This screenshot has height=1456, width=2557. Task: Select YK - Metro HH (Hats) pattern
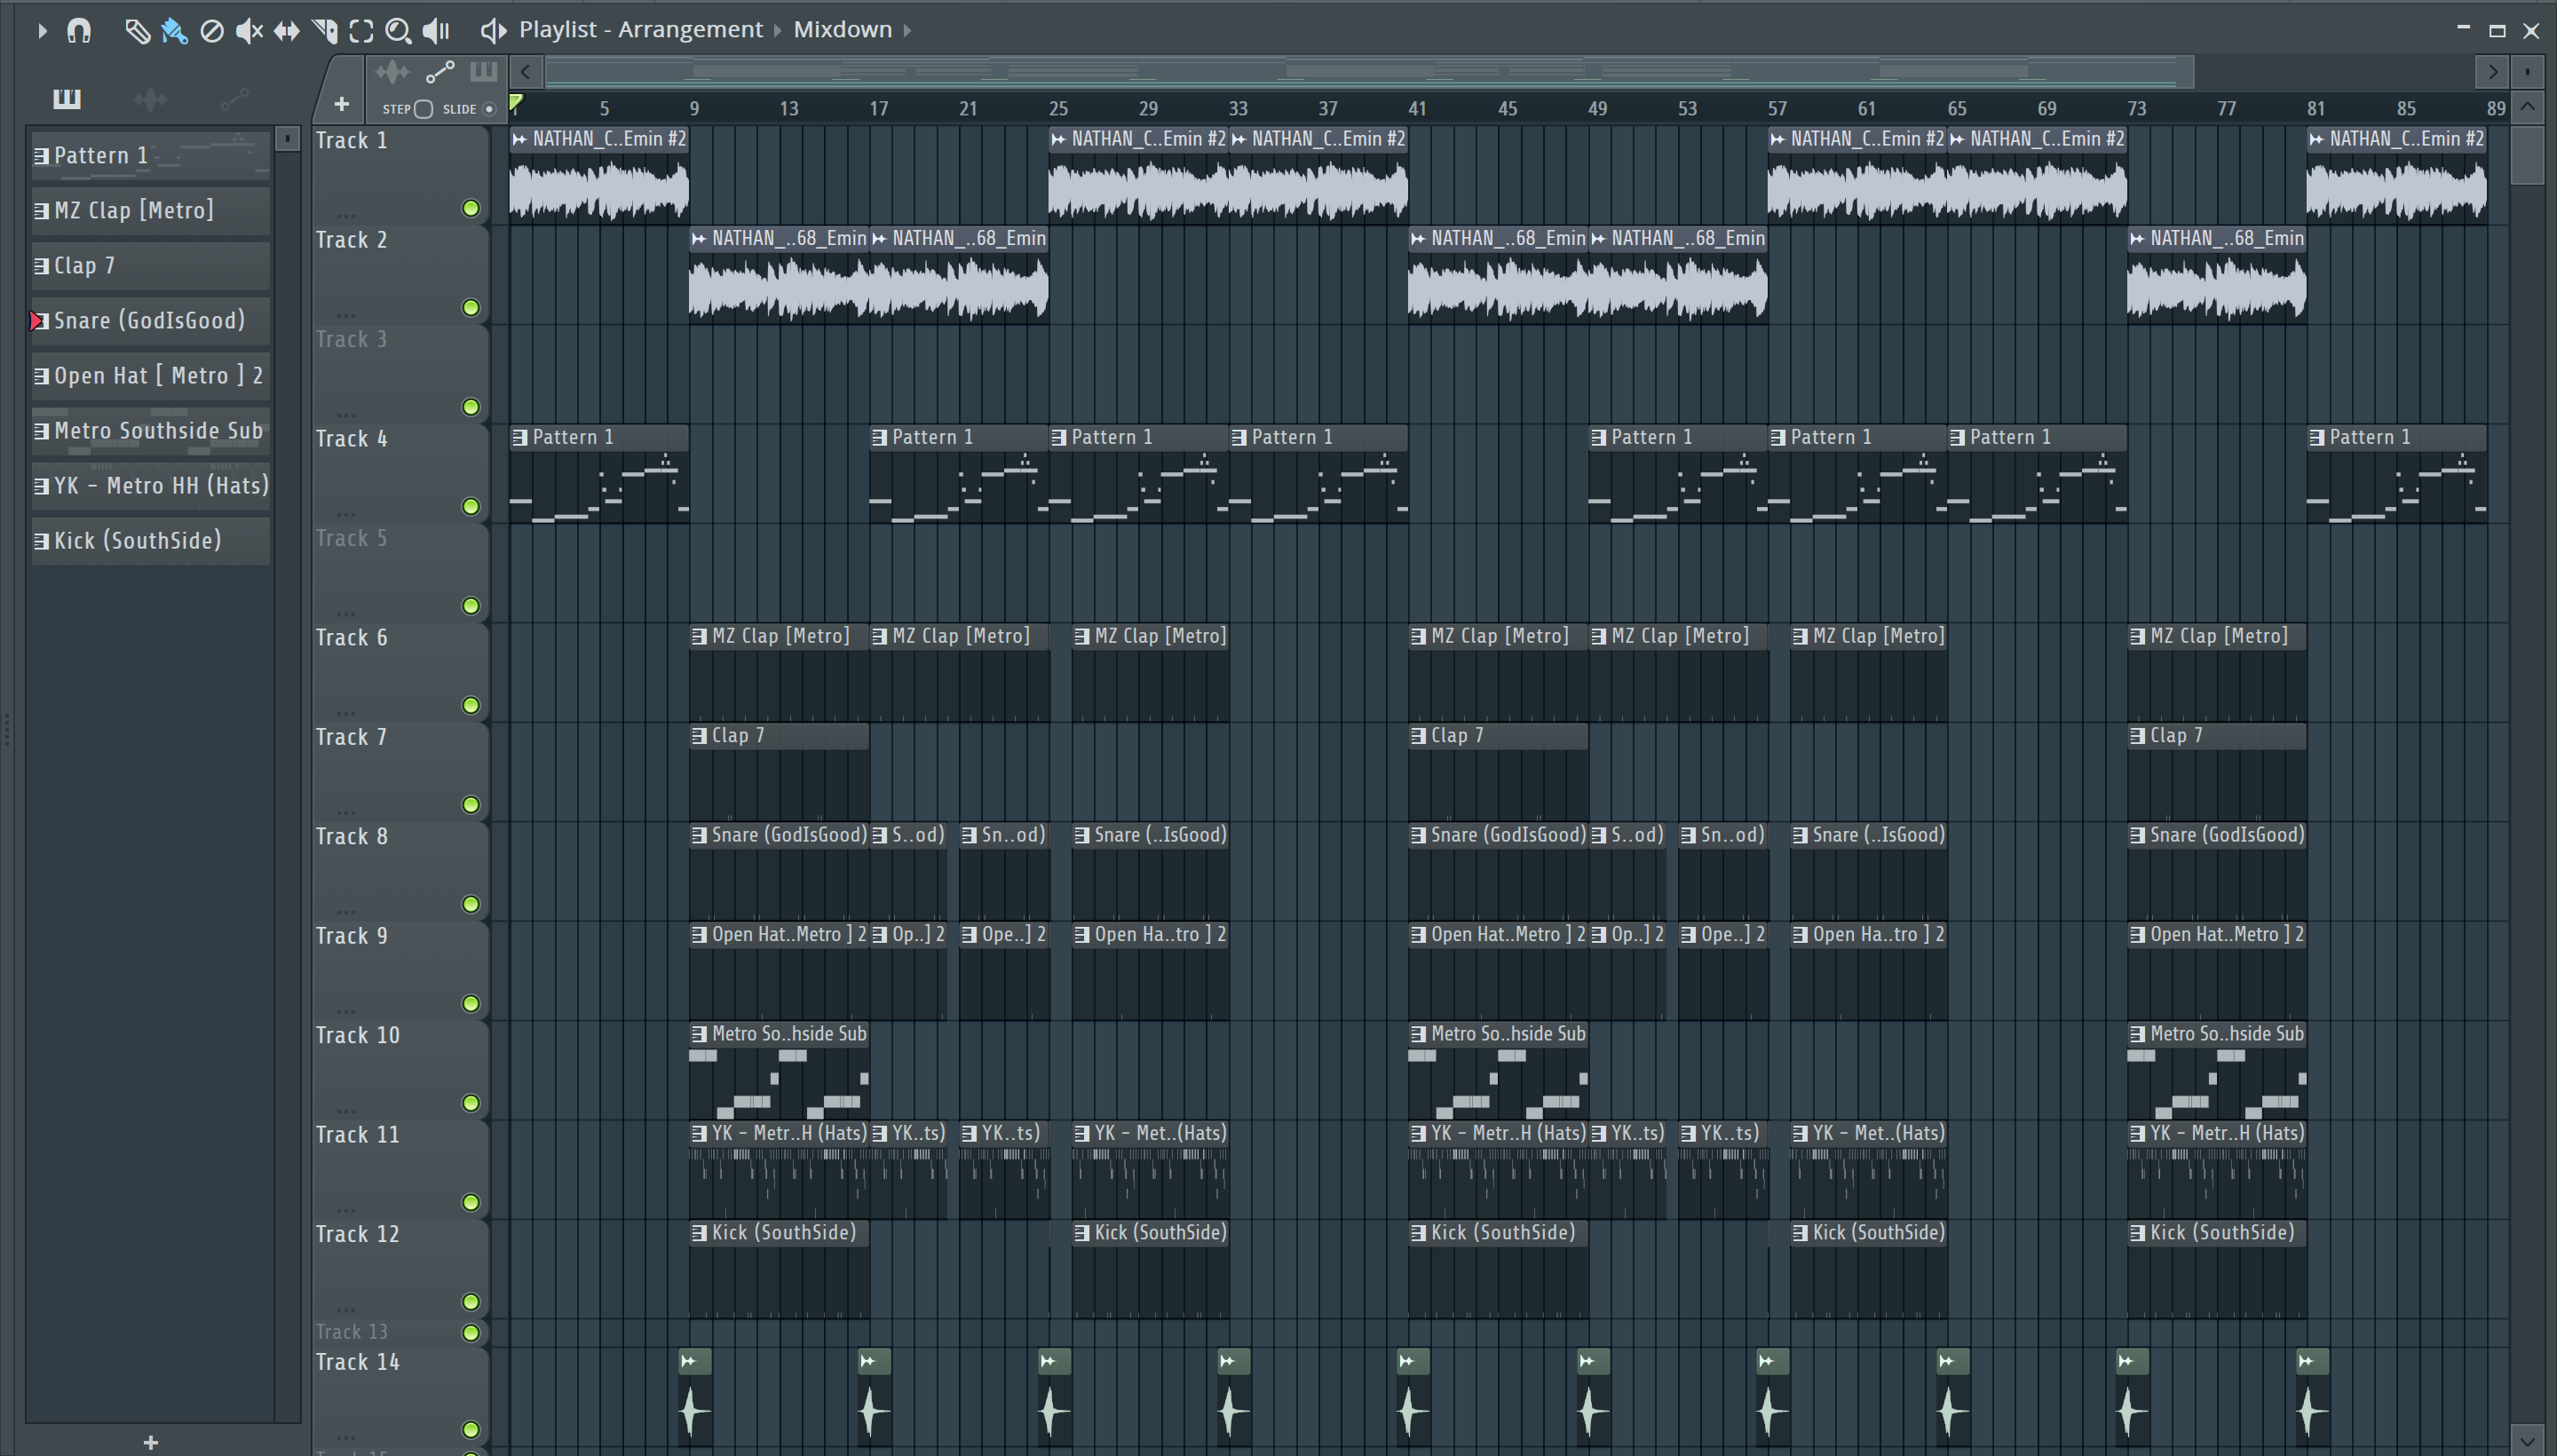click(x=151, y=486)
